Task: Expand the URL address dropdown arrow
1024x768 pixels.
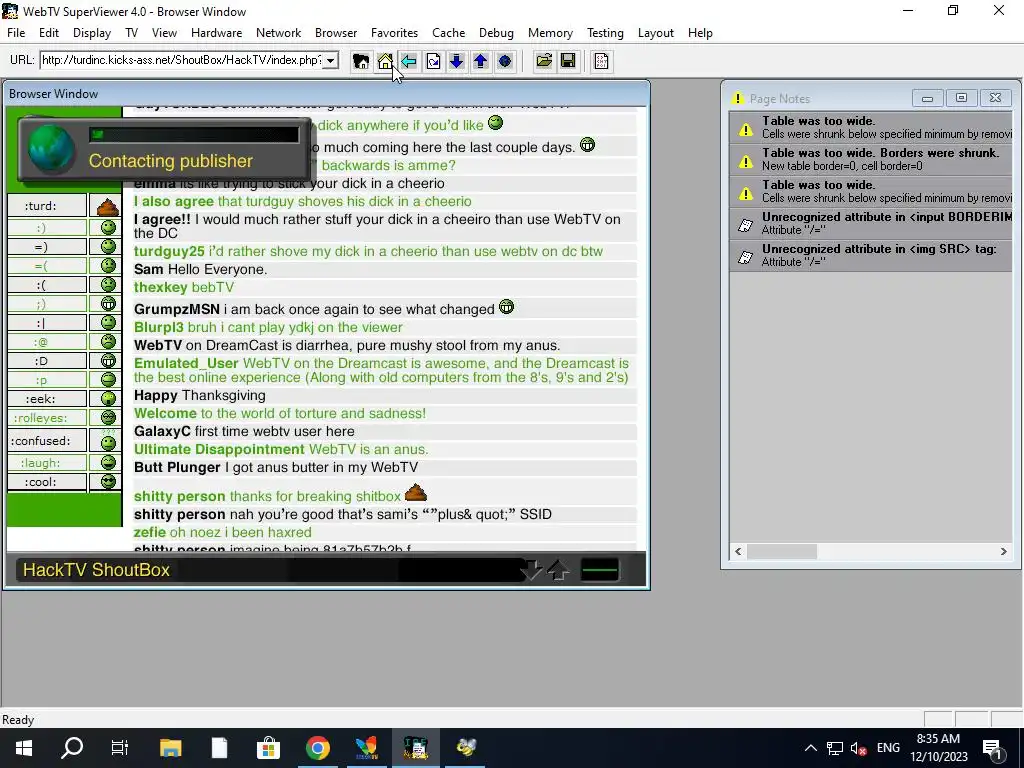Action: click(x=330, y=61)
